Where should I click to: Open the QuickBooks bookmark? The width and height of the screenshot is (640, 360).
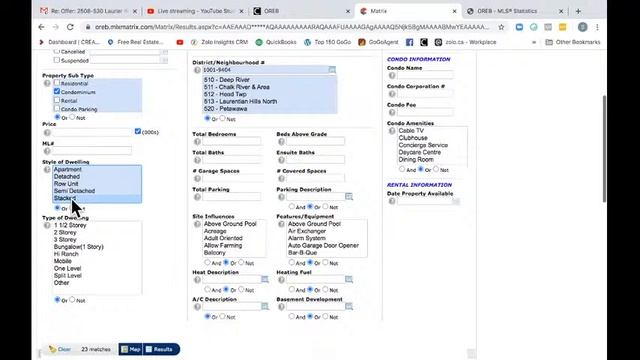point(276,42)
